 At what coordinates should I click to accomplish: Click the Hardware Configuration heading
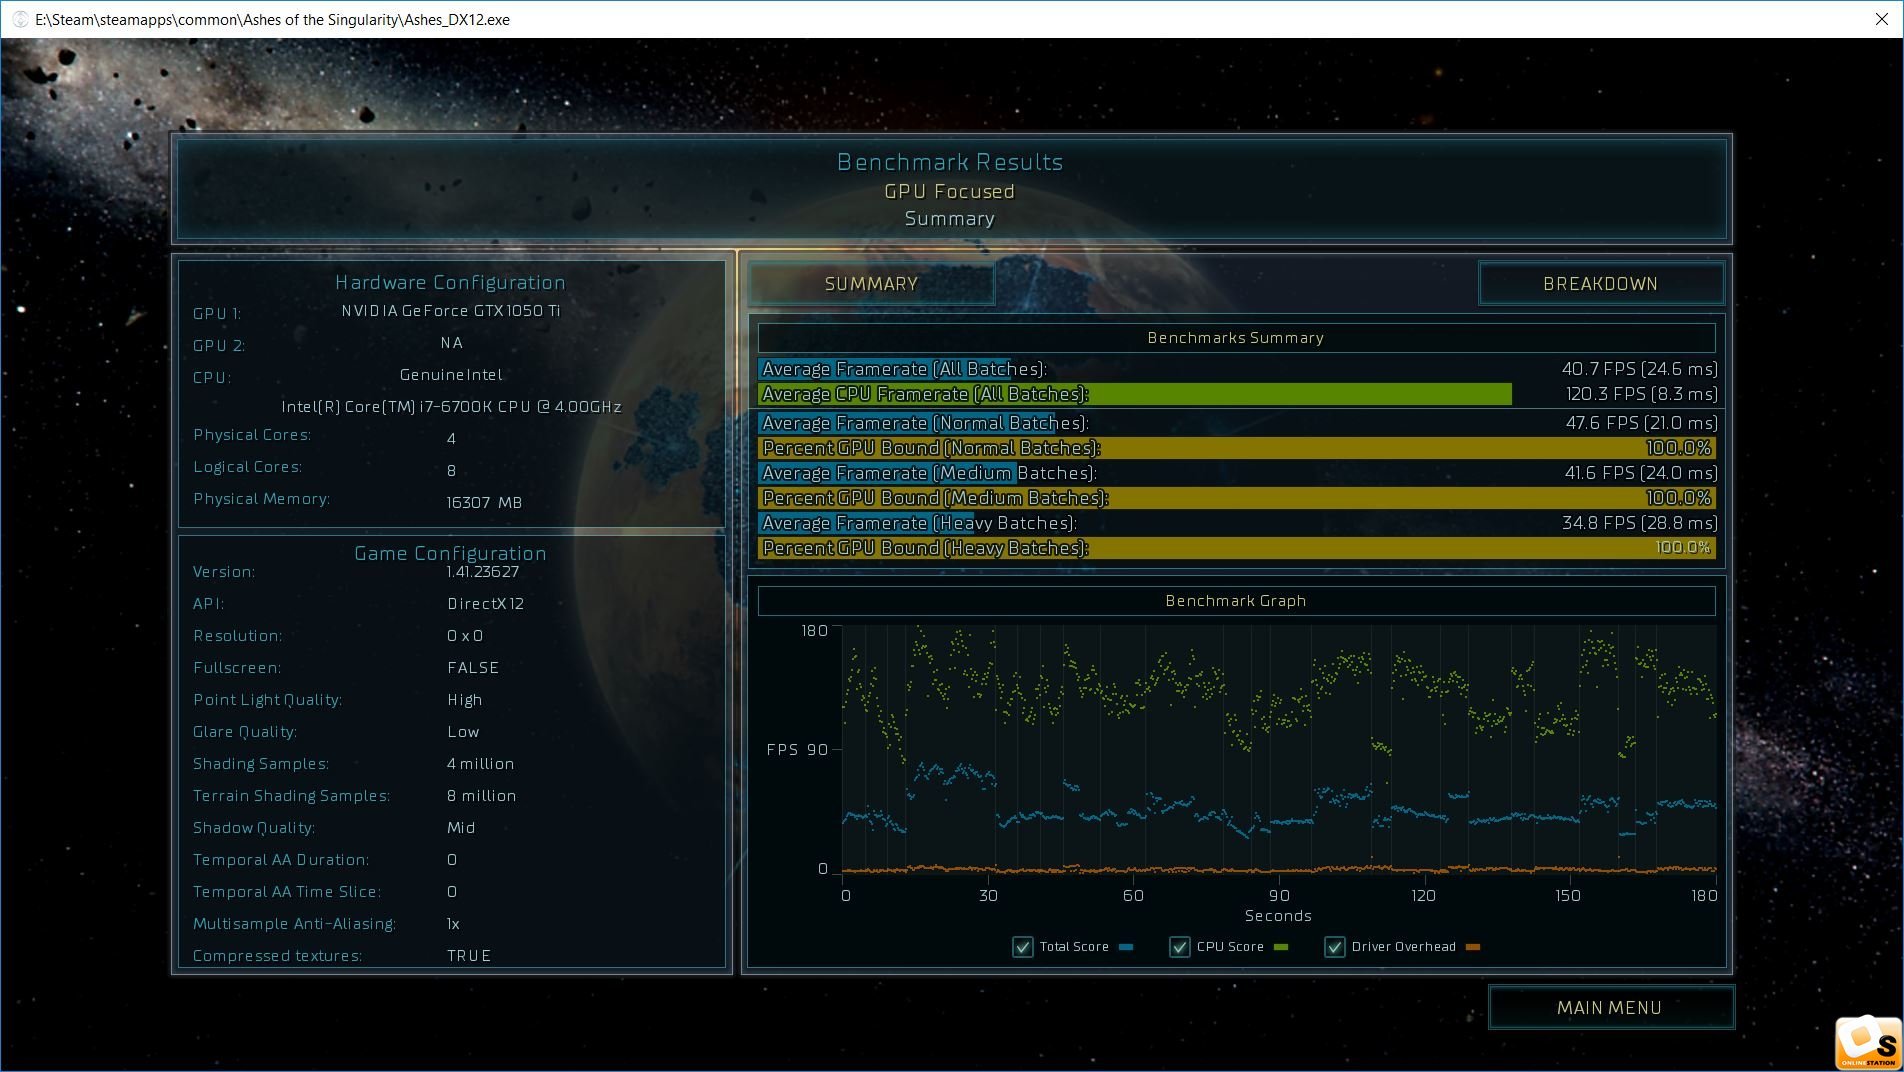pos(450,283)
